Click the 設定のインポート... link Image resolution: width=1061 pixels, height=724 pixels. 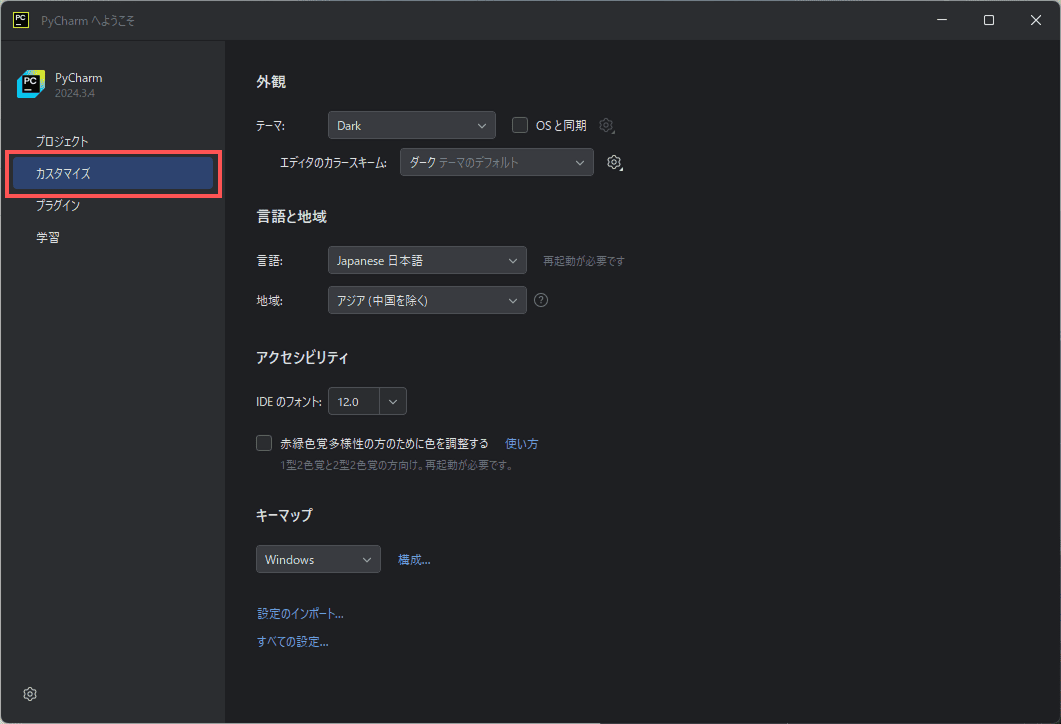300,614
